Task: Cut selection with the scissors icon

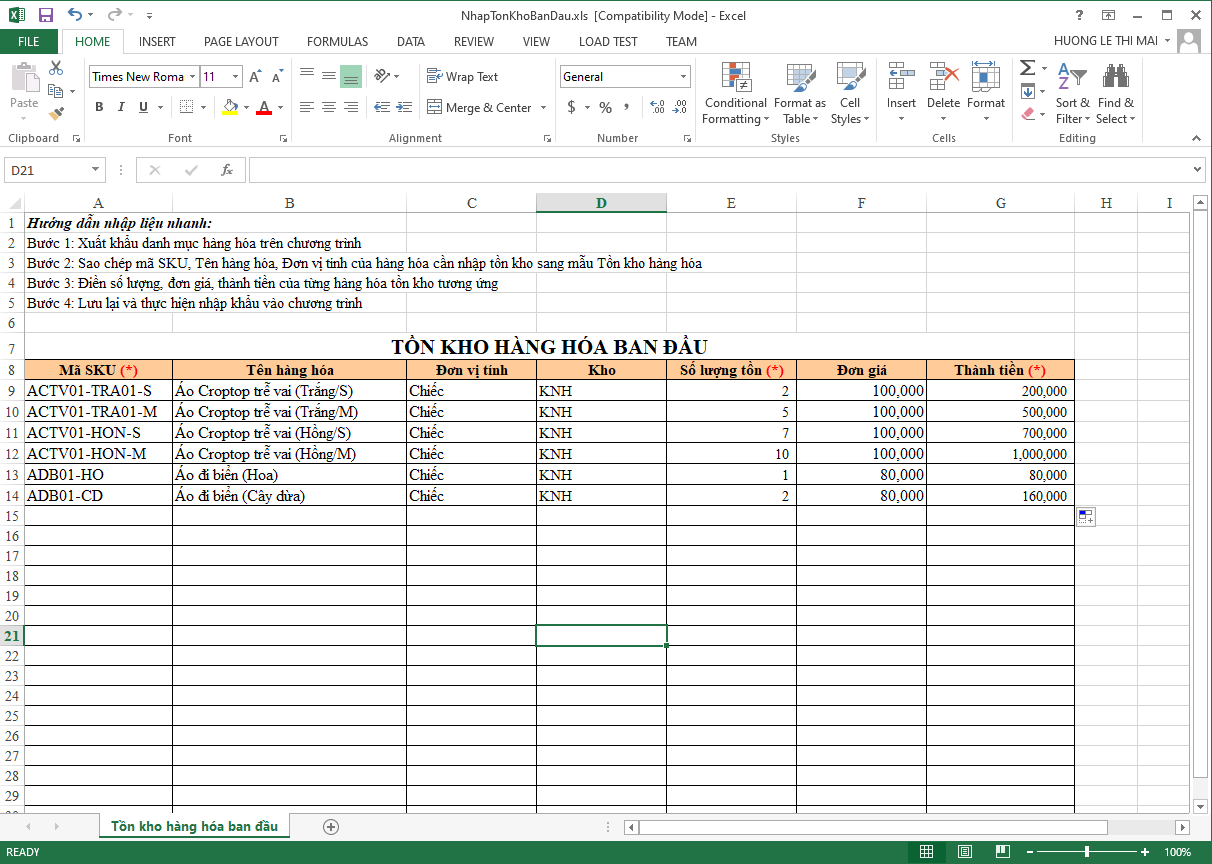Action: pyautogui.click(x=56, y=68)
